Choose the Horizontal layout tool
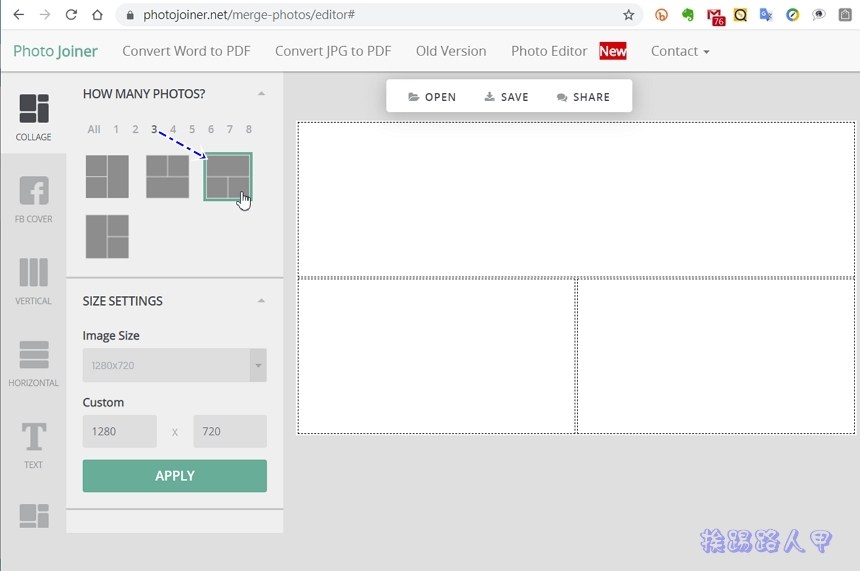860x571 pixels. (33, 363)
